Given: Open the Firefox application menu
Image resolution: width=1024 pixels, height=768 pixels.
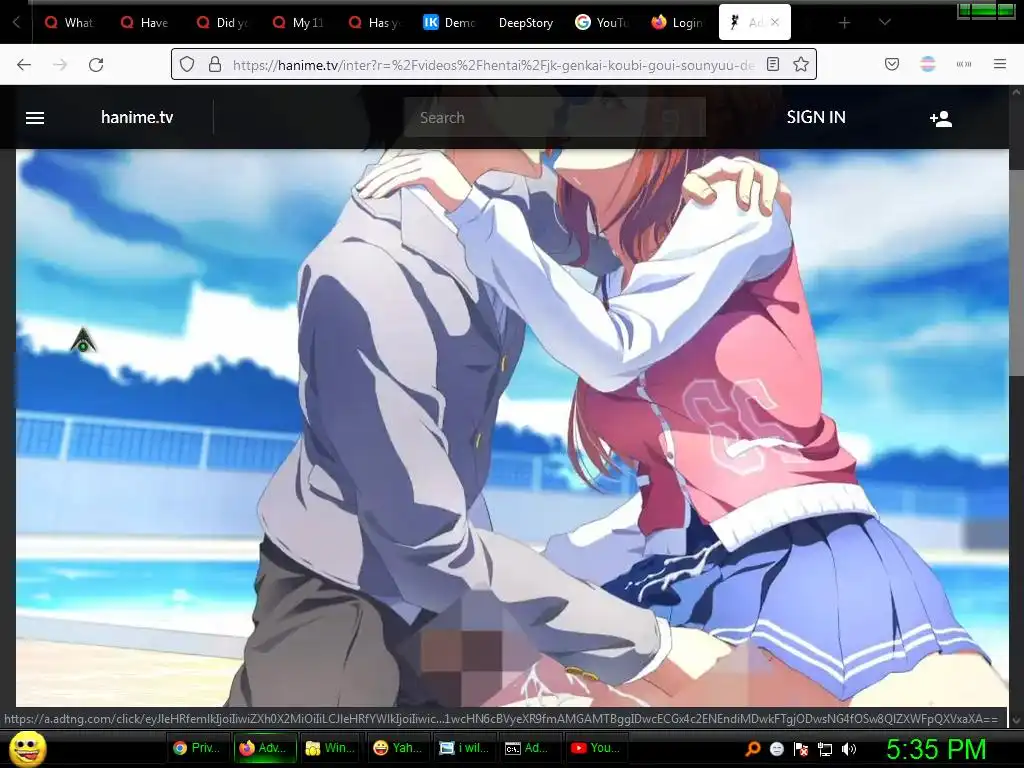Looking at the screenshot, I should pyautogui.click(x=999, y=64).
